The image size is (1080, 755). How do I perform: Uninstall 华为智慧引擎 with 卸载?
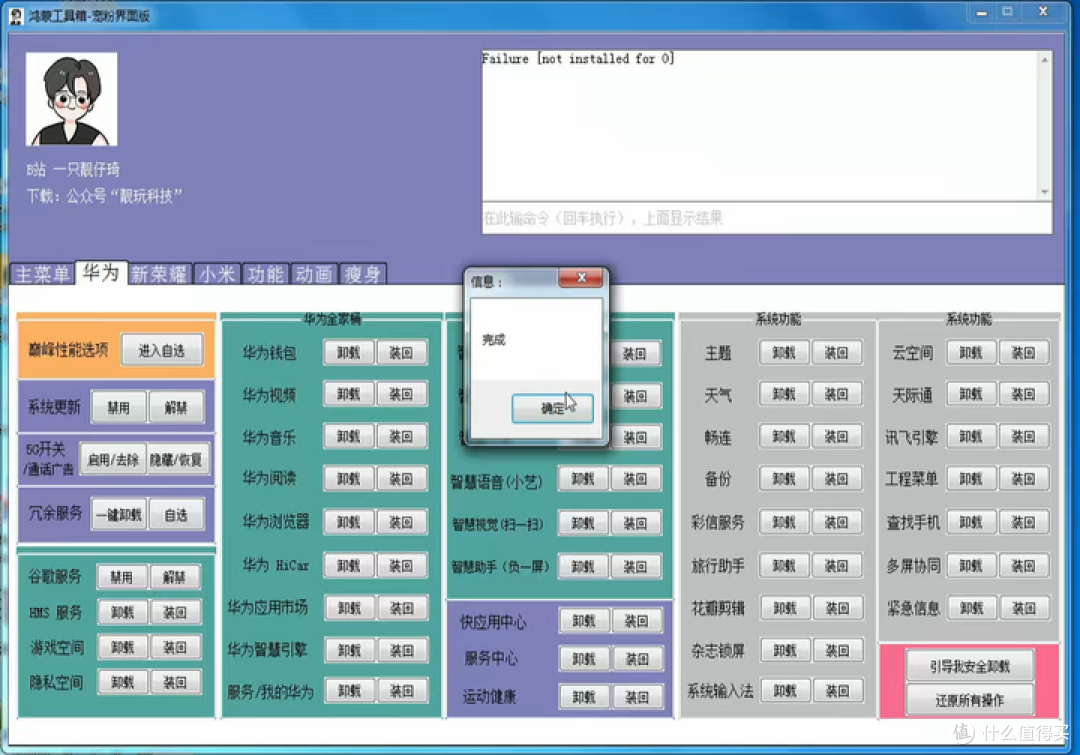[x=349, y=650]
